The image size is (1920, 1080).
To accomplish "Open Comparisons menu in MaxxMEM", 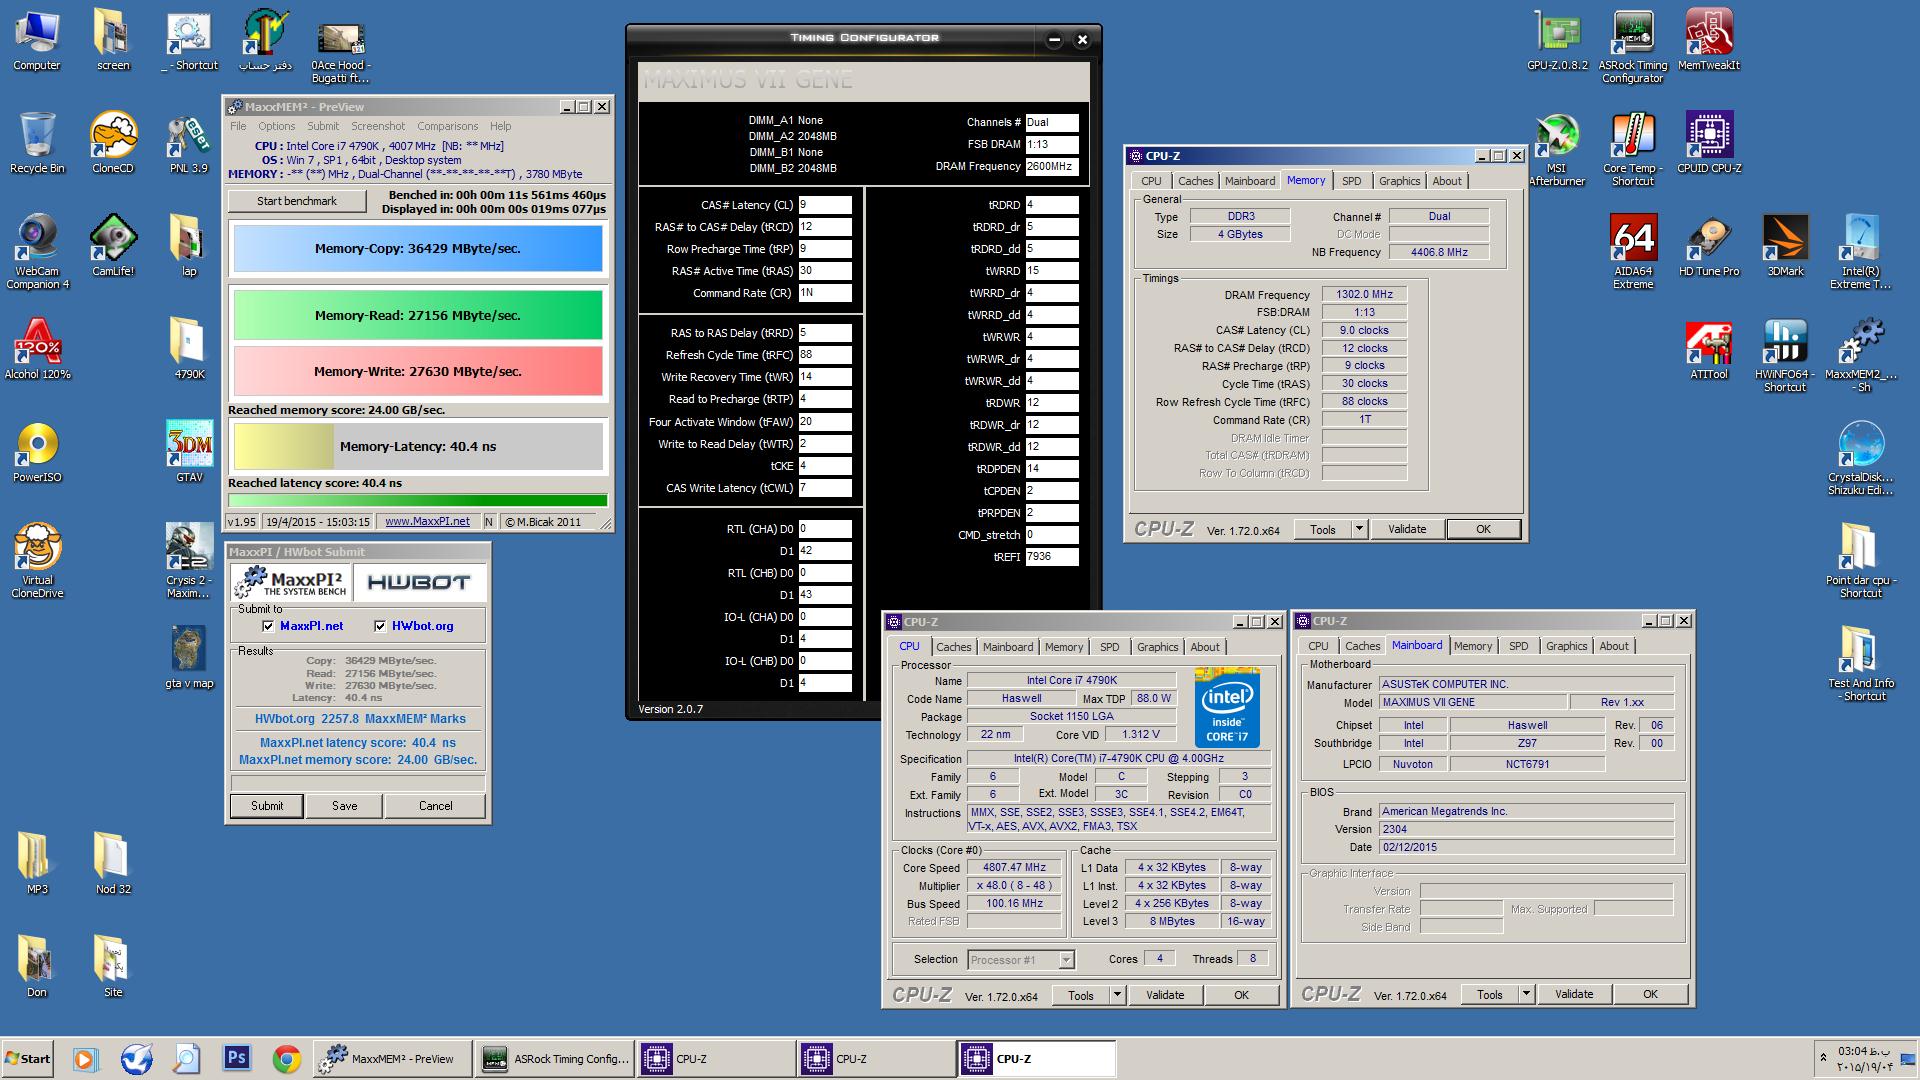I will tap(447, 126).
